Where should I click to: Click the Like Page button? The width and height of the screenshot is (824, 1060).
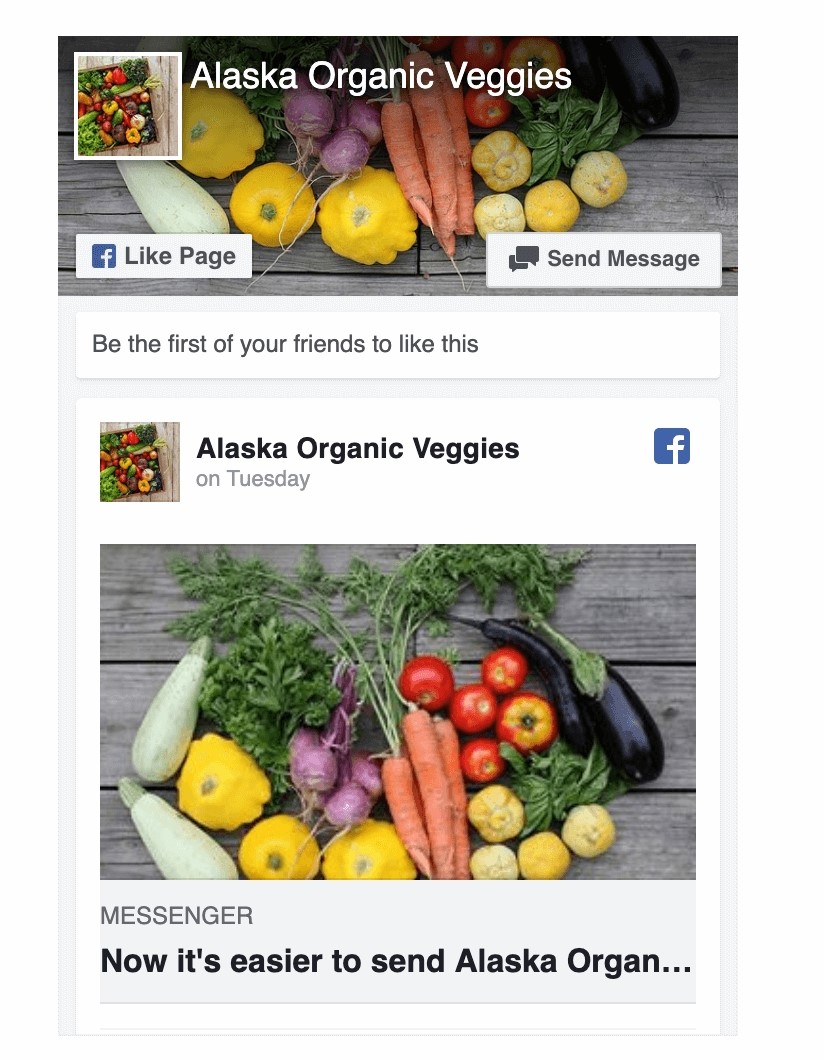(x=164, y=256)
